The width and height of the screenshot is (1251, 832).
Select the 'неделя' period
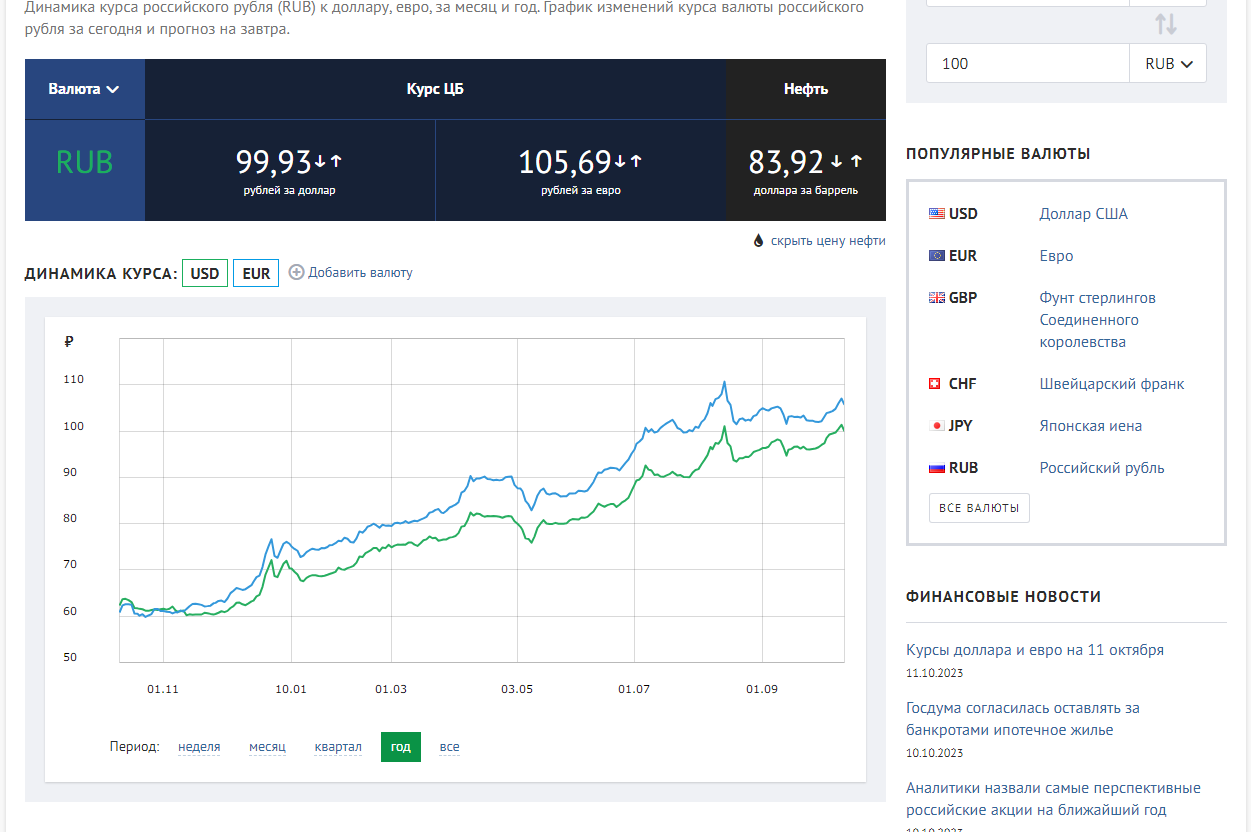199,747
